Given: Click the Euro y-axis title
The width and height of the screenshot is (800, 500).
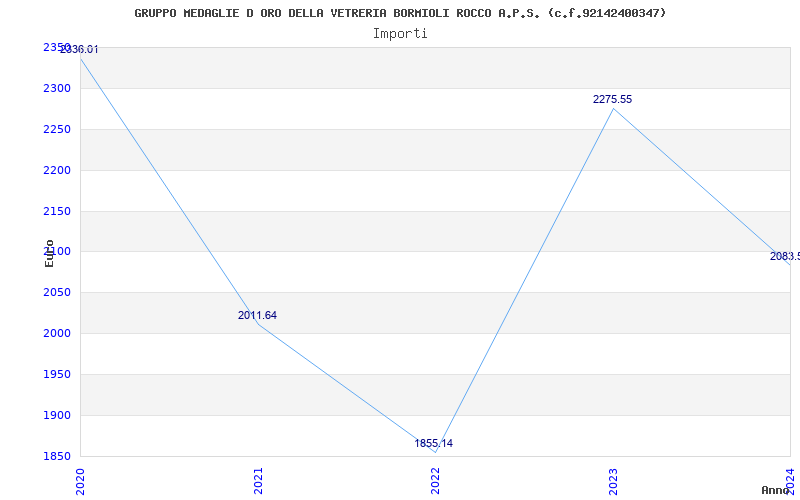Looking at the screenshot, I should tap(49, 253).
